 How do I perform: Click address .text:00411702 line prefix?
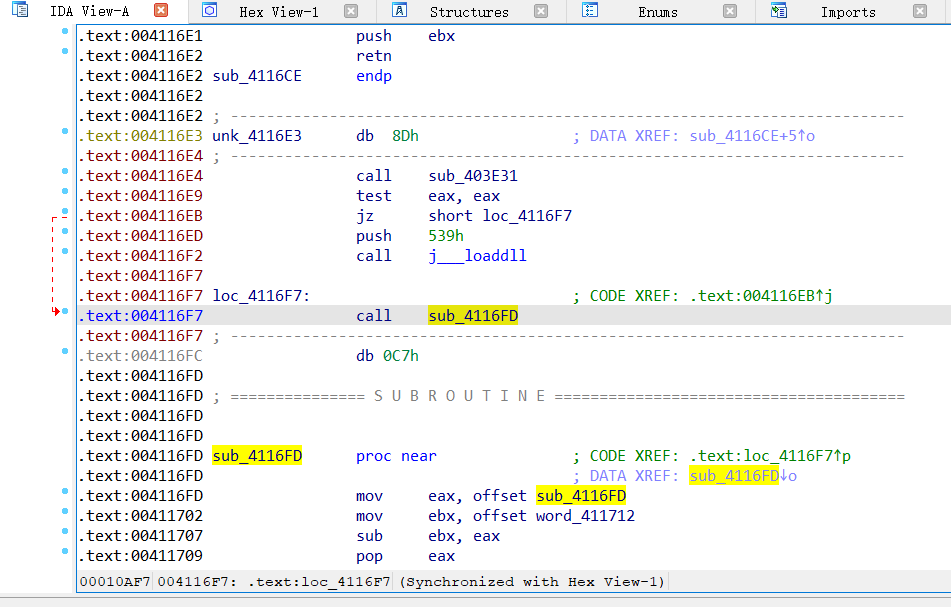[141, 516]
